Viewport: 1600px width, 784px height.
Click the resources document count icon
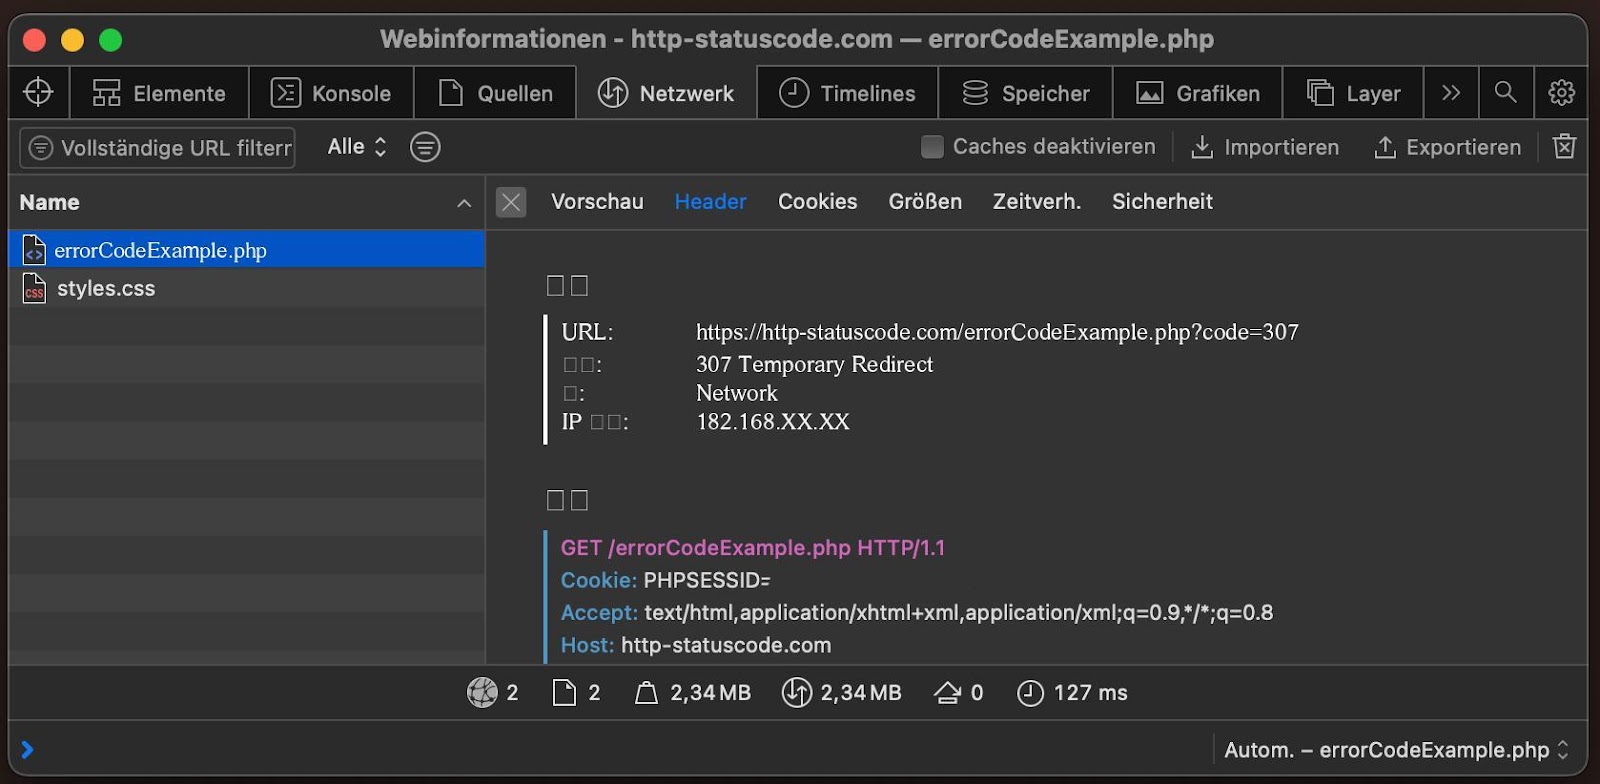(x=564, y=692)
